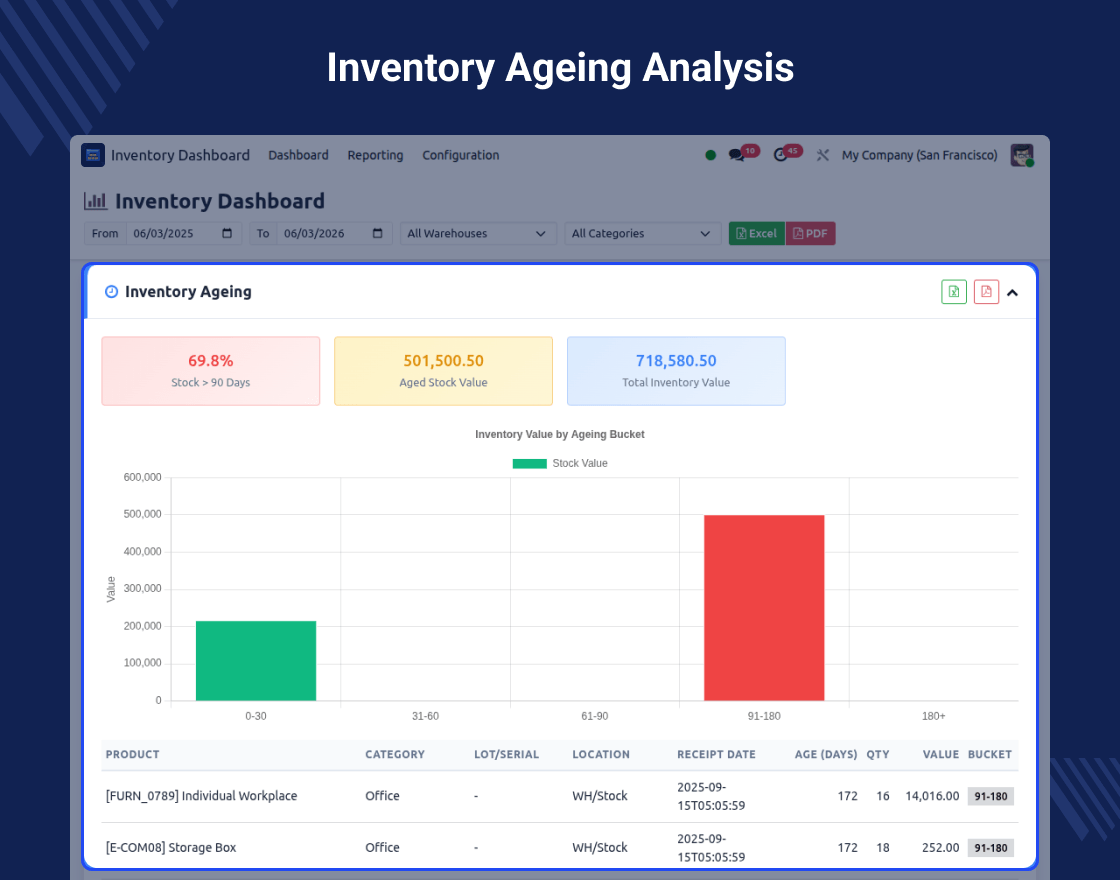Click the 14,016.00 value cell

932,796
